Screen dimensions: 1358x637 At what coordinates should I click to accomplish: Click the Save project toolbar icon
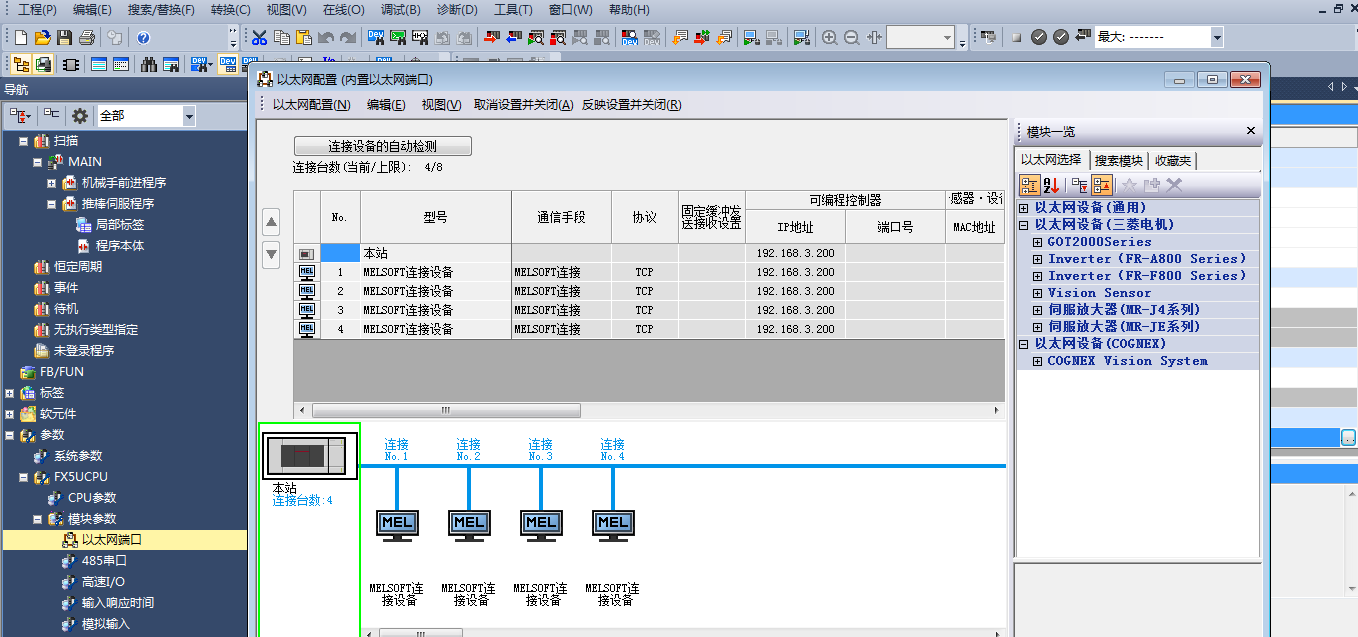(65, 38)
